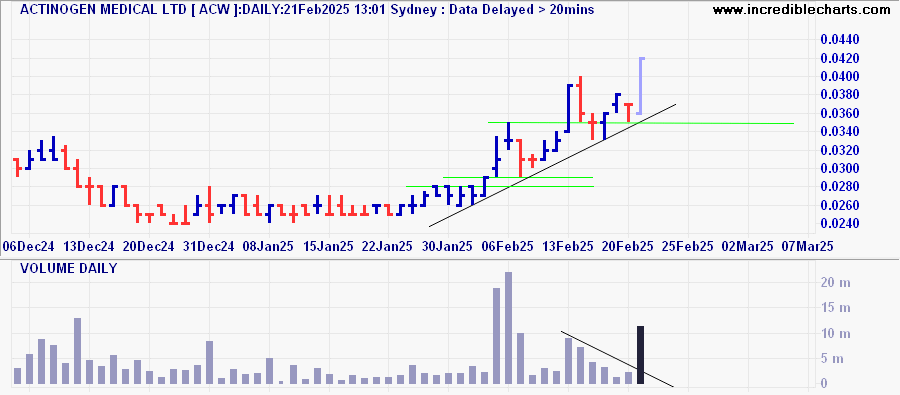
Task: Click the 0.0340 price axis label
Action: (x=840, y=131)
